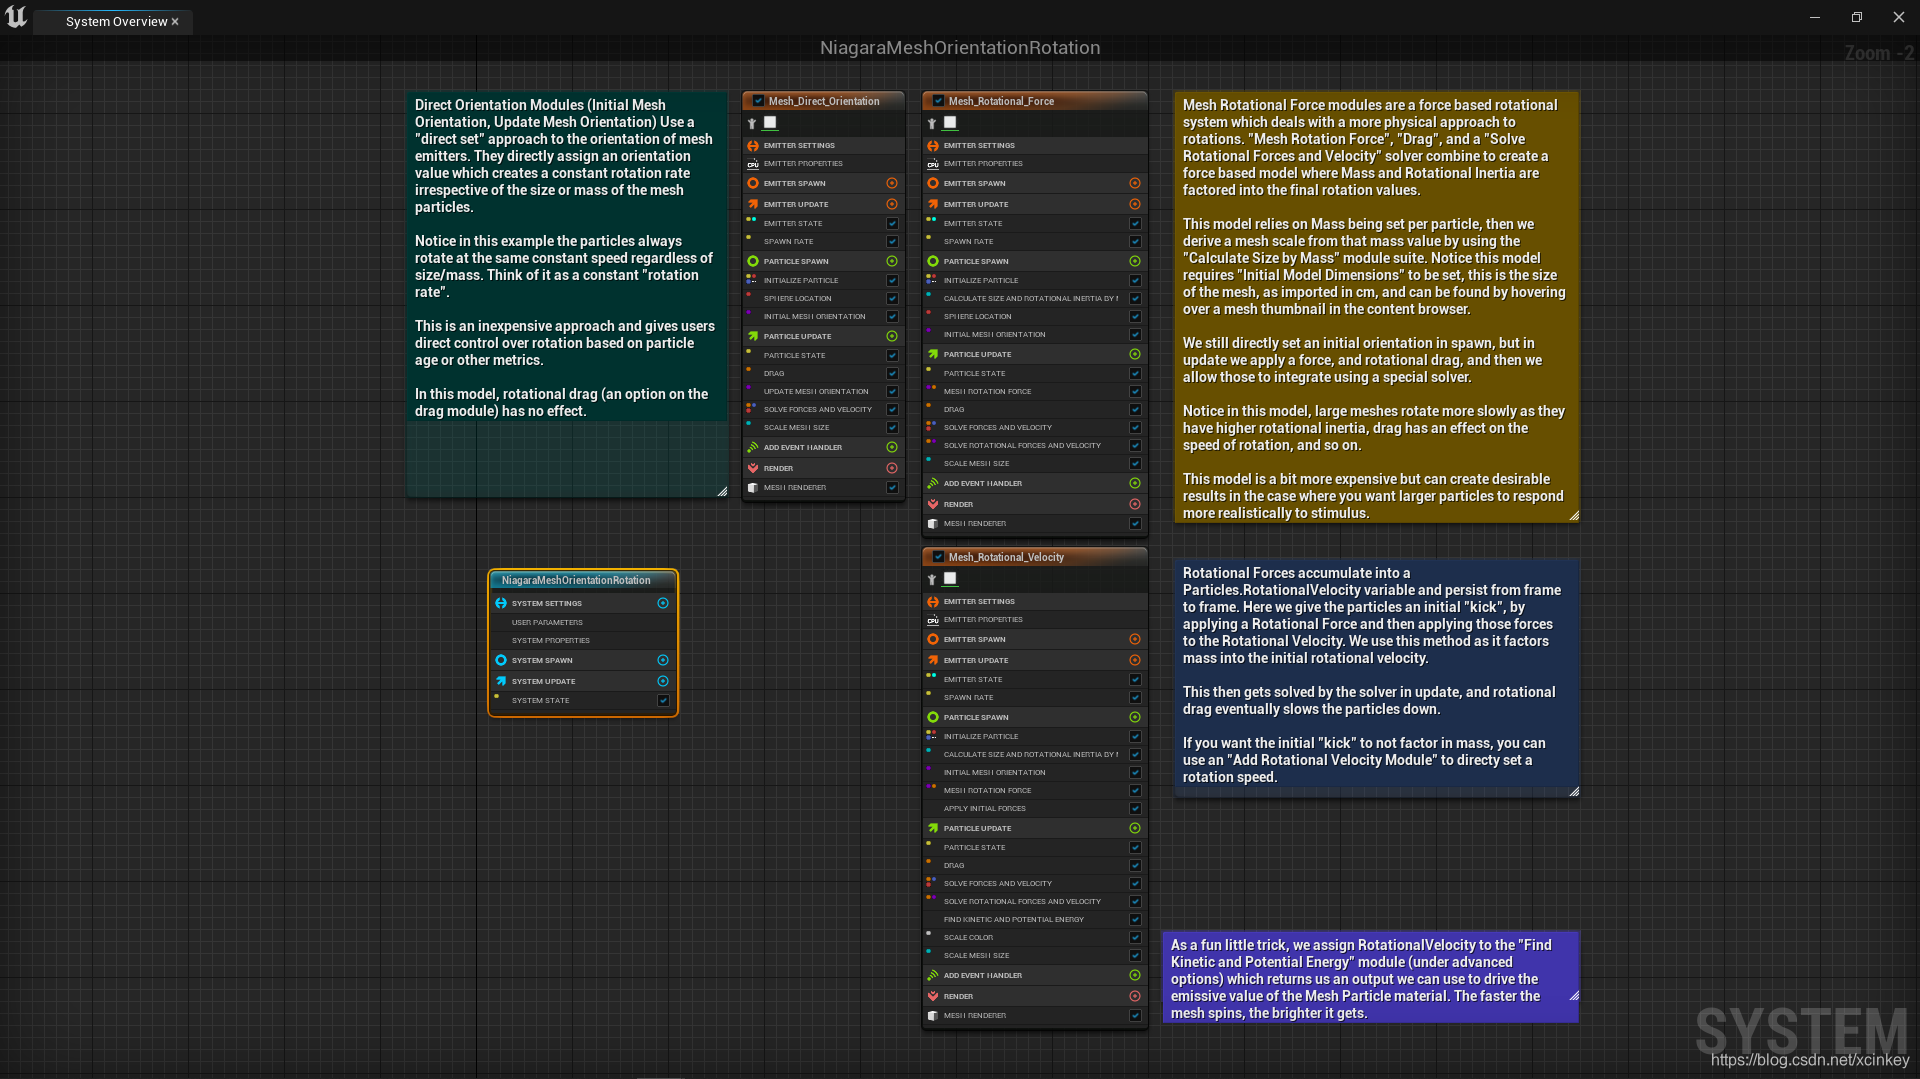Select Calculate Size and Rotational Inertia in Mesh_Rotational_Force
The height and width of the screenshot is (1079, 1920).
(x=1035, y=299)
